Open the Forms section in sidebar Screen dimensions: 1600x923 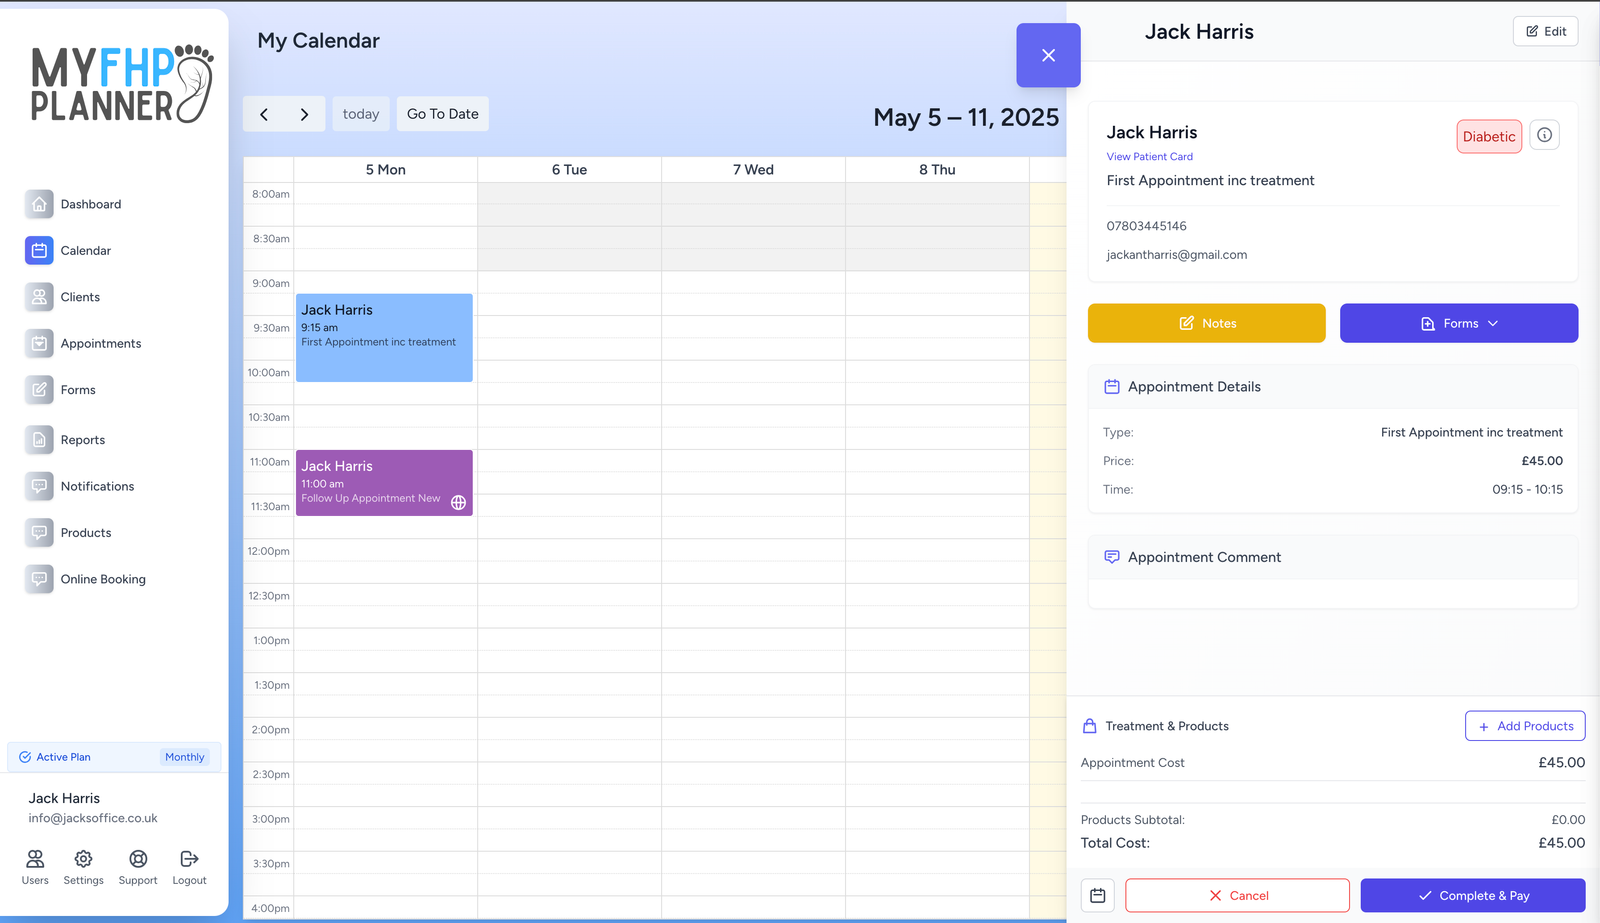pyautogui.click(x=40, y=390)
